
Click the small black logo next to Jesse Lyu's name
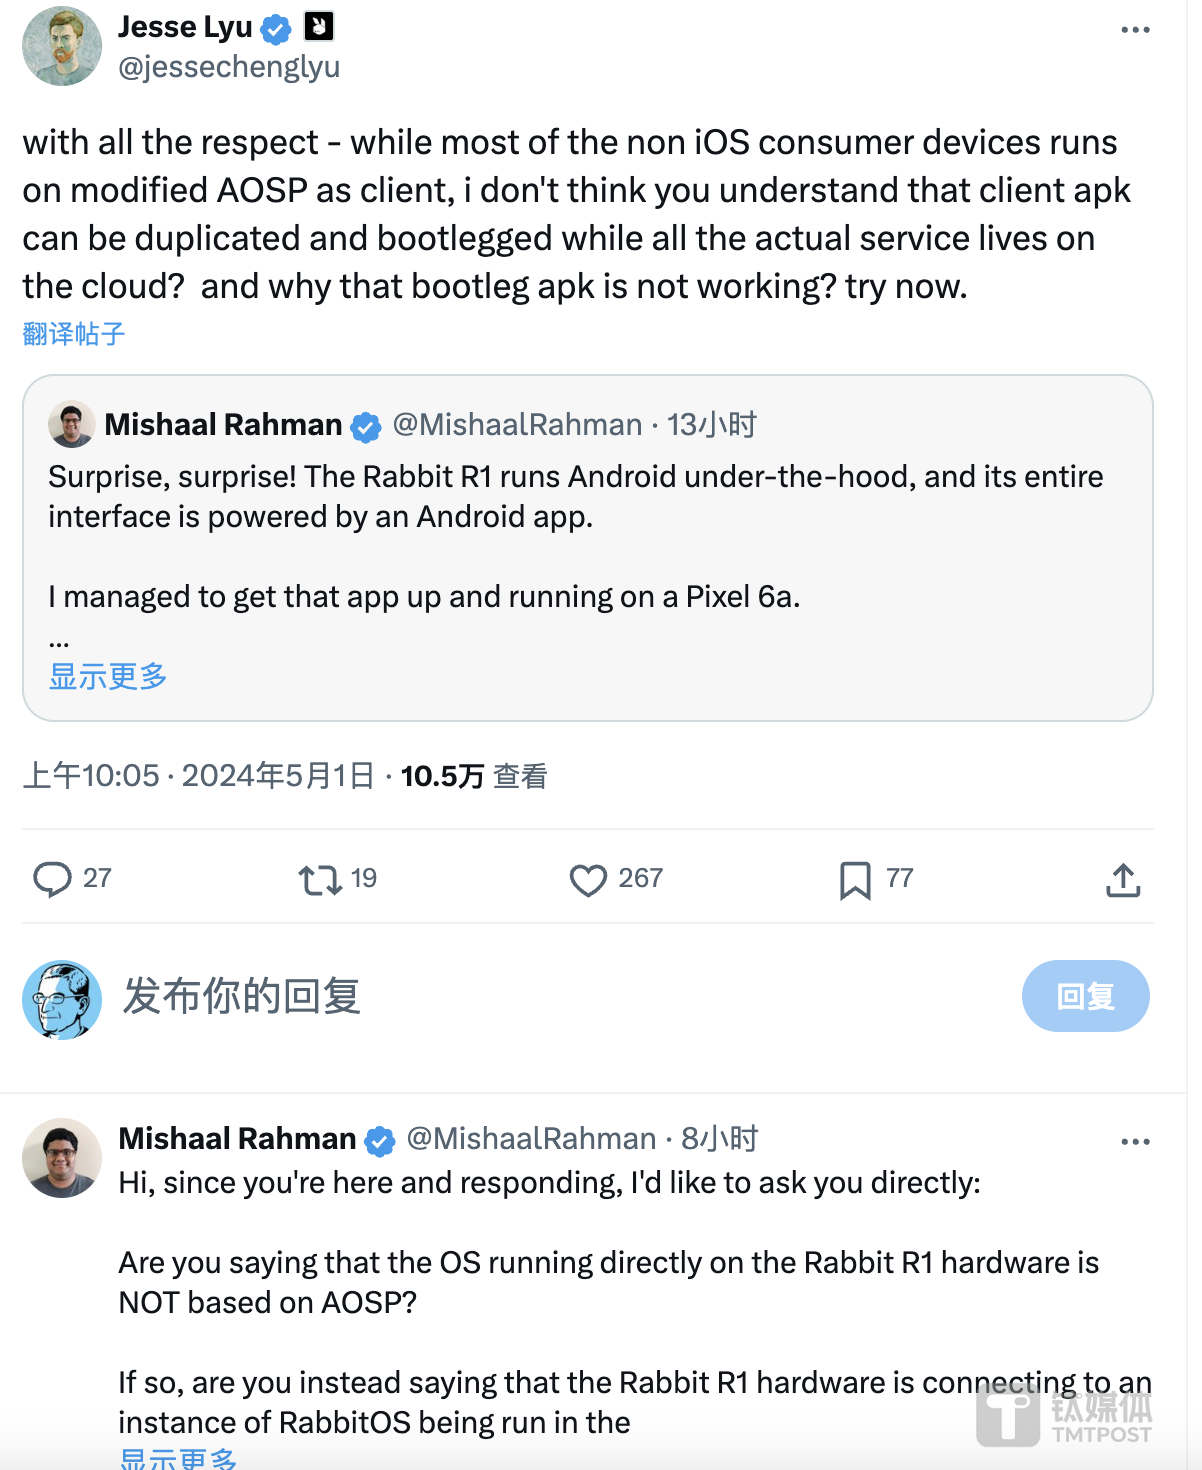318,26
